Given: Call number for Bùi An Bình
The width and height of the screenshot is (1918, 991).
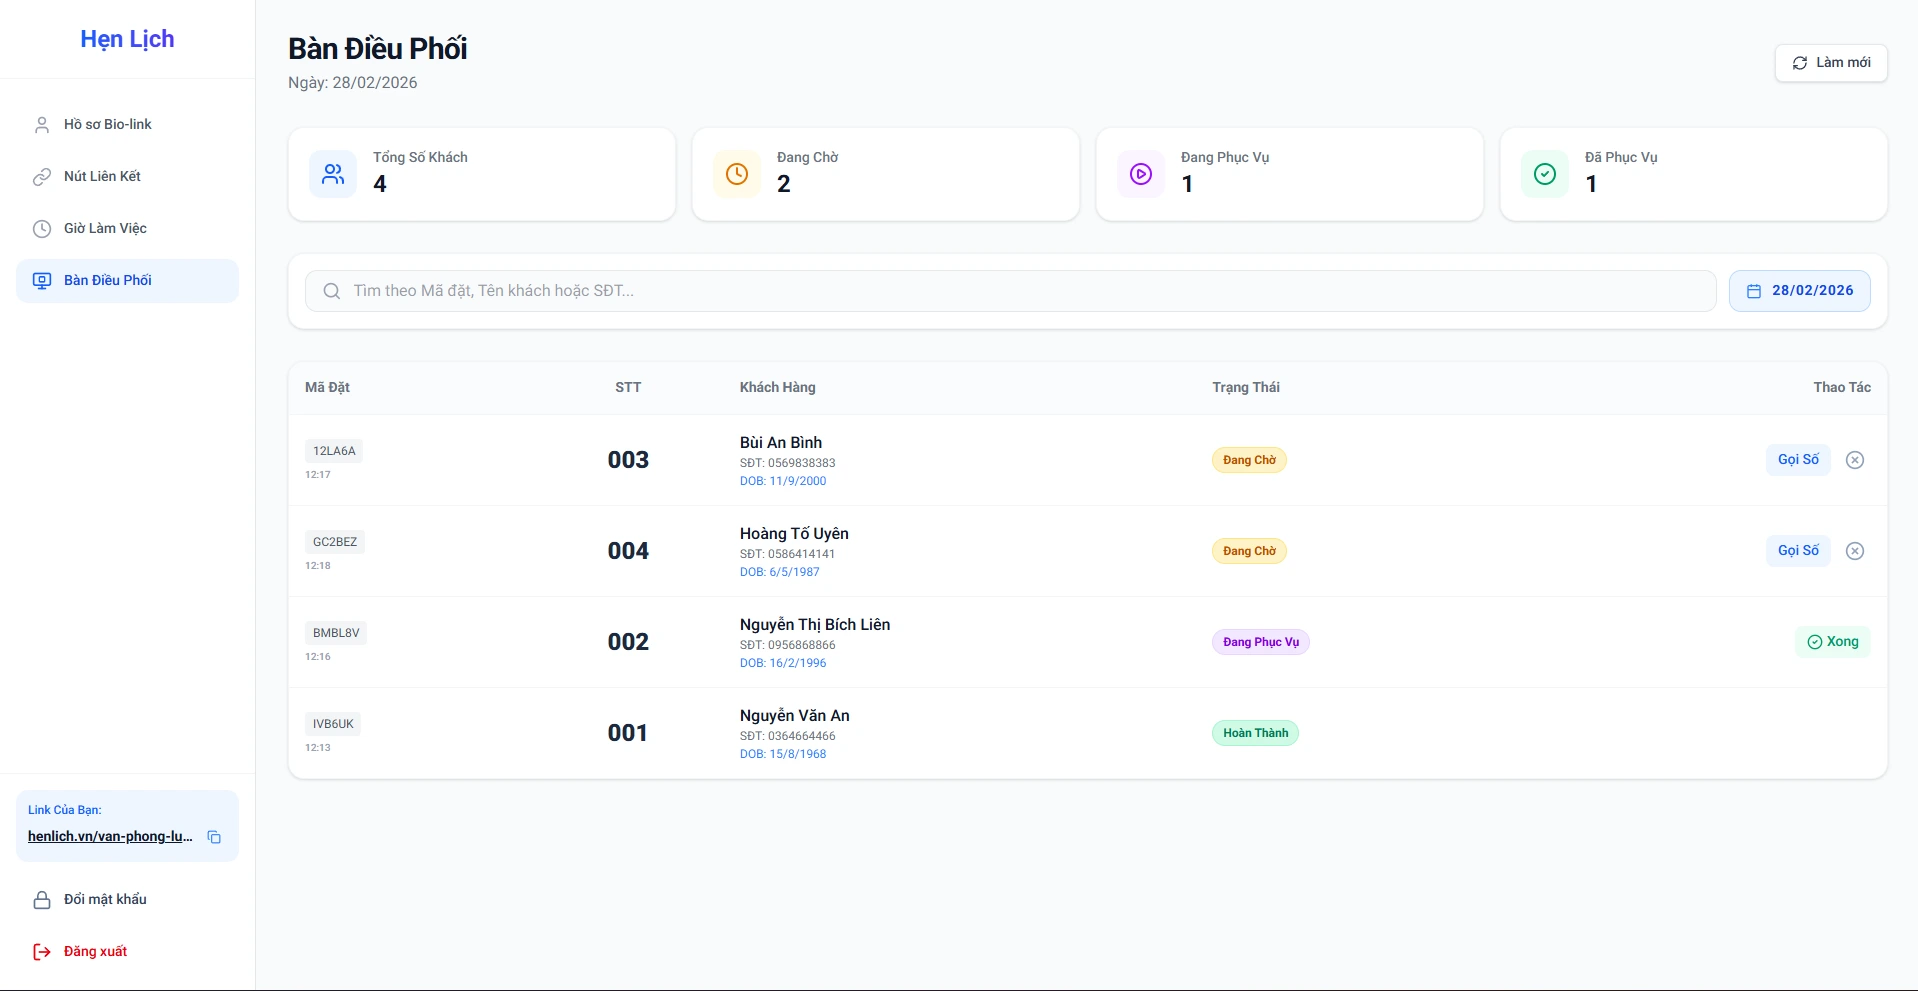Looking at the screenshot, I should pos(1797,460).
